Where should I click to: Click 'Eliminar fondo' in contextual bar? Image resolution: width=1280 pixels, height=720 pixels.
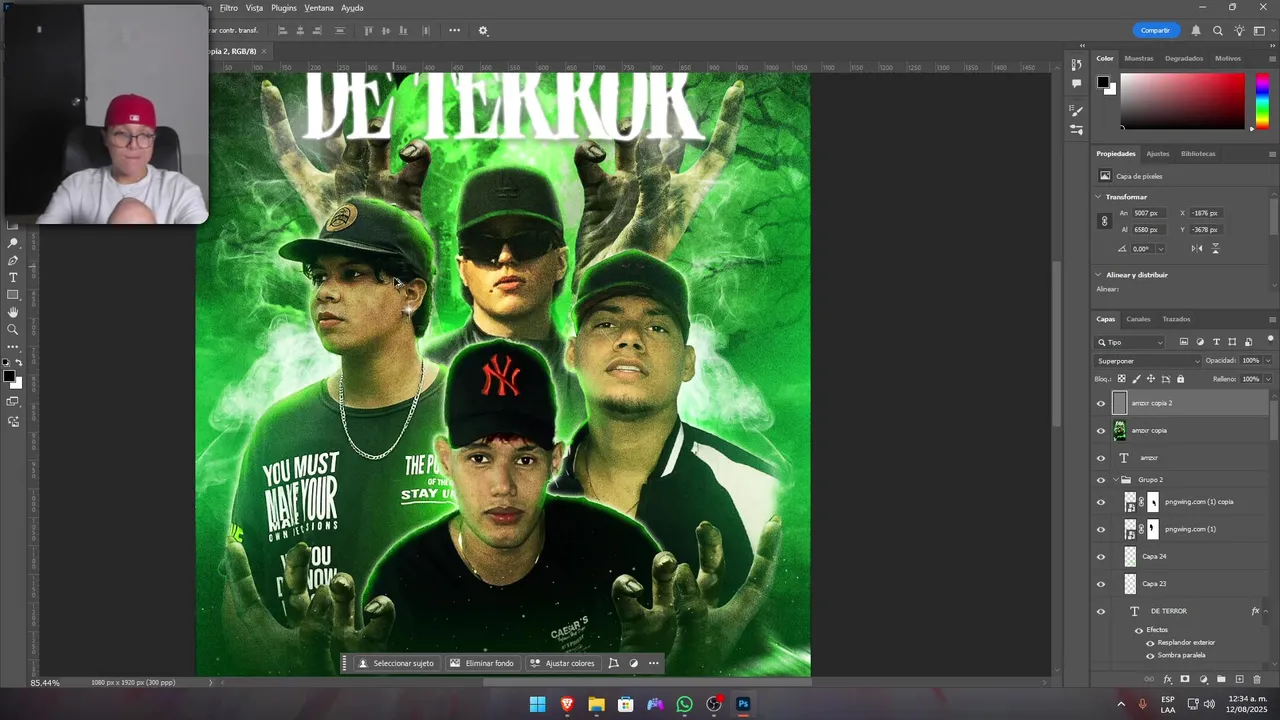482,663
